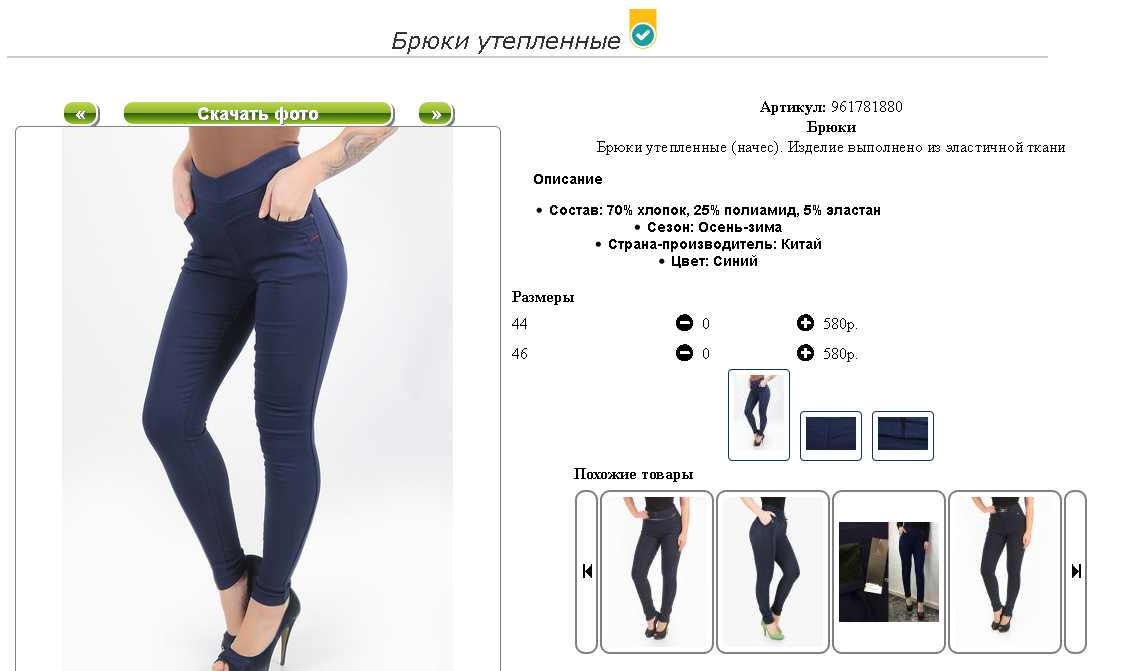Screen dimensions: 1125x671
Task: Advance similar products carousel to the end
Action: [x=1075, y=571]
